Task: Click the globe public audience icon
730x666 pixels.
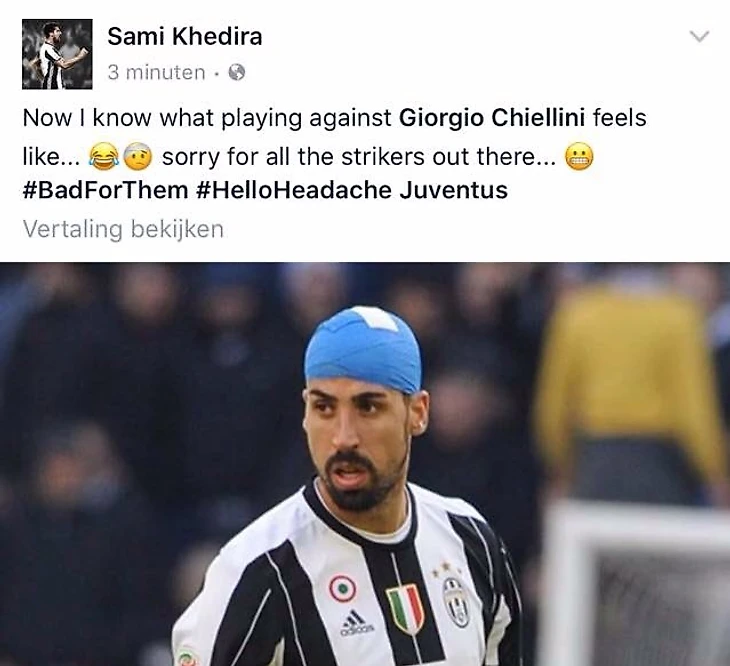Action: [237, 72]
